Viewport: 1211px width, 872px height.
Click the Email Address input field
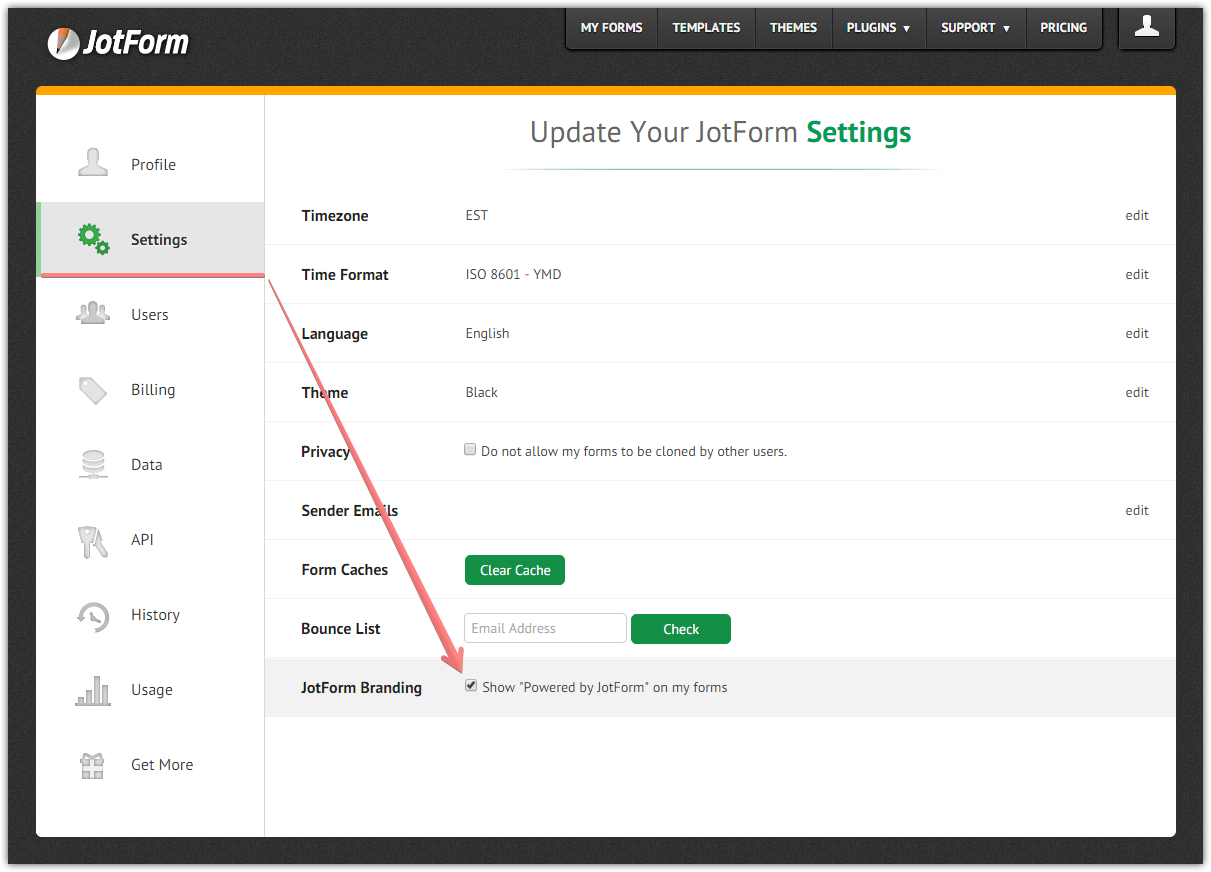pos(545,628)
